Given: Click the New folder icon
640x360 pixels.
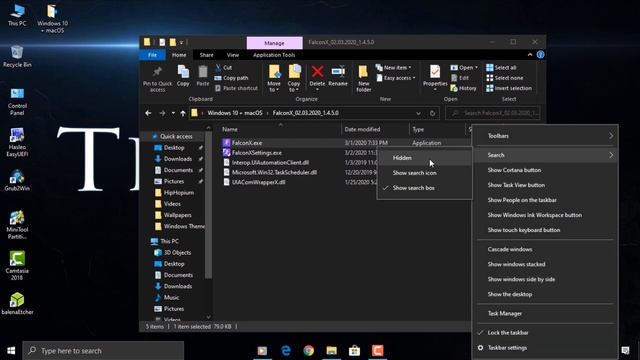Looking at the screenshot, I should pyautogui.click(x=363, y=72).
